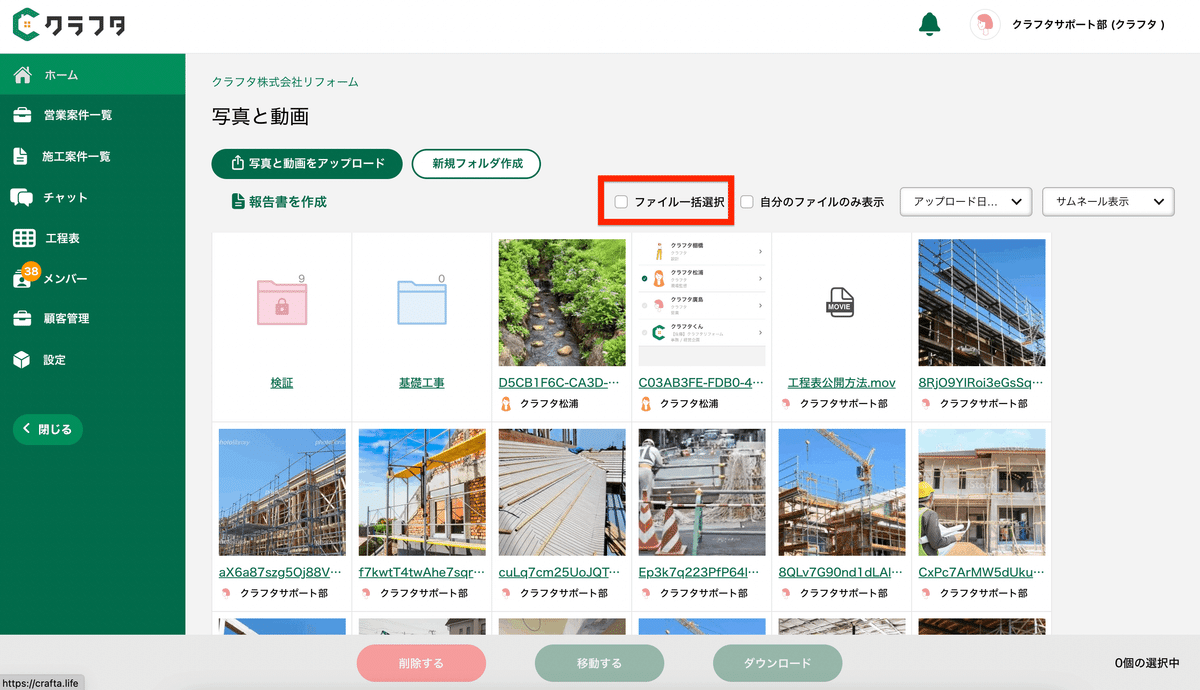Click クラフタ松浦 avatar under C03AB3FE file
Viewport: 1200px width, 690px height.
[x=646, y=404]
